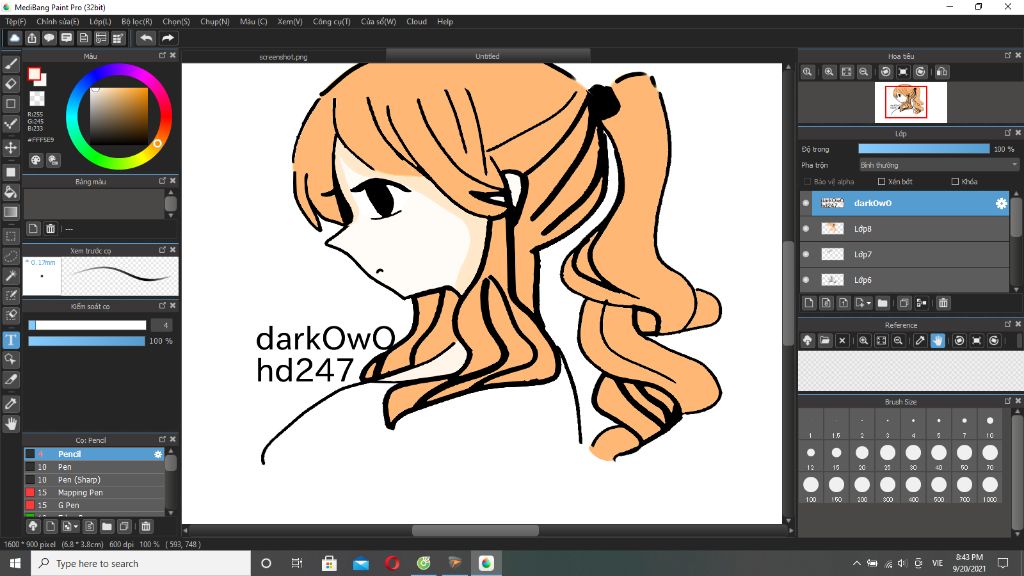Hide the darkOwO layer

[x=806, y=203]
